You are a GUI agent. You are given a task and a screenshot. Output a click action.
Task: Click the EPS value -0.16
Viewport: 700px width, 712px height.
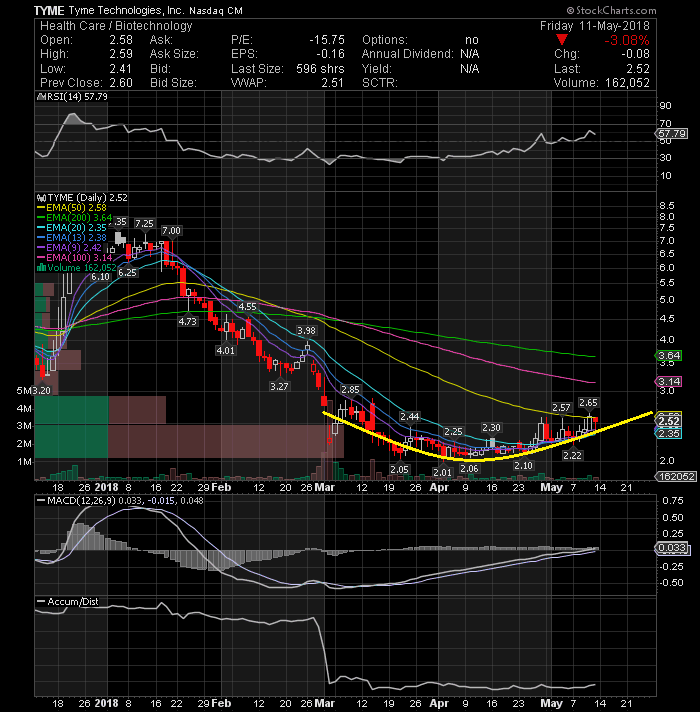330,54
